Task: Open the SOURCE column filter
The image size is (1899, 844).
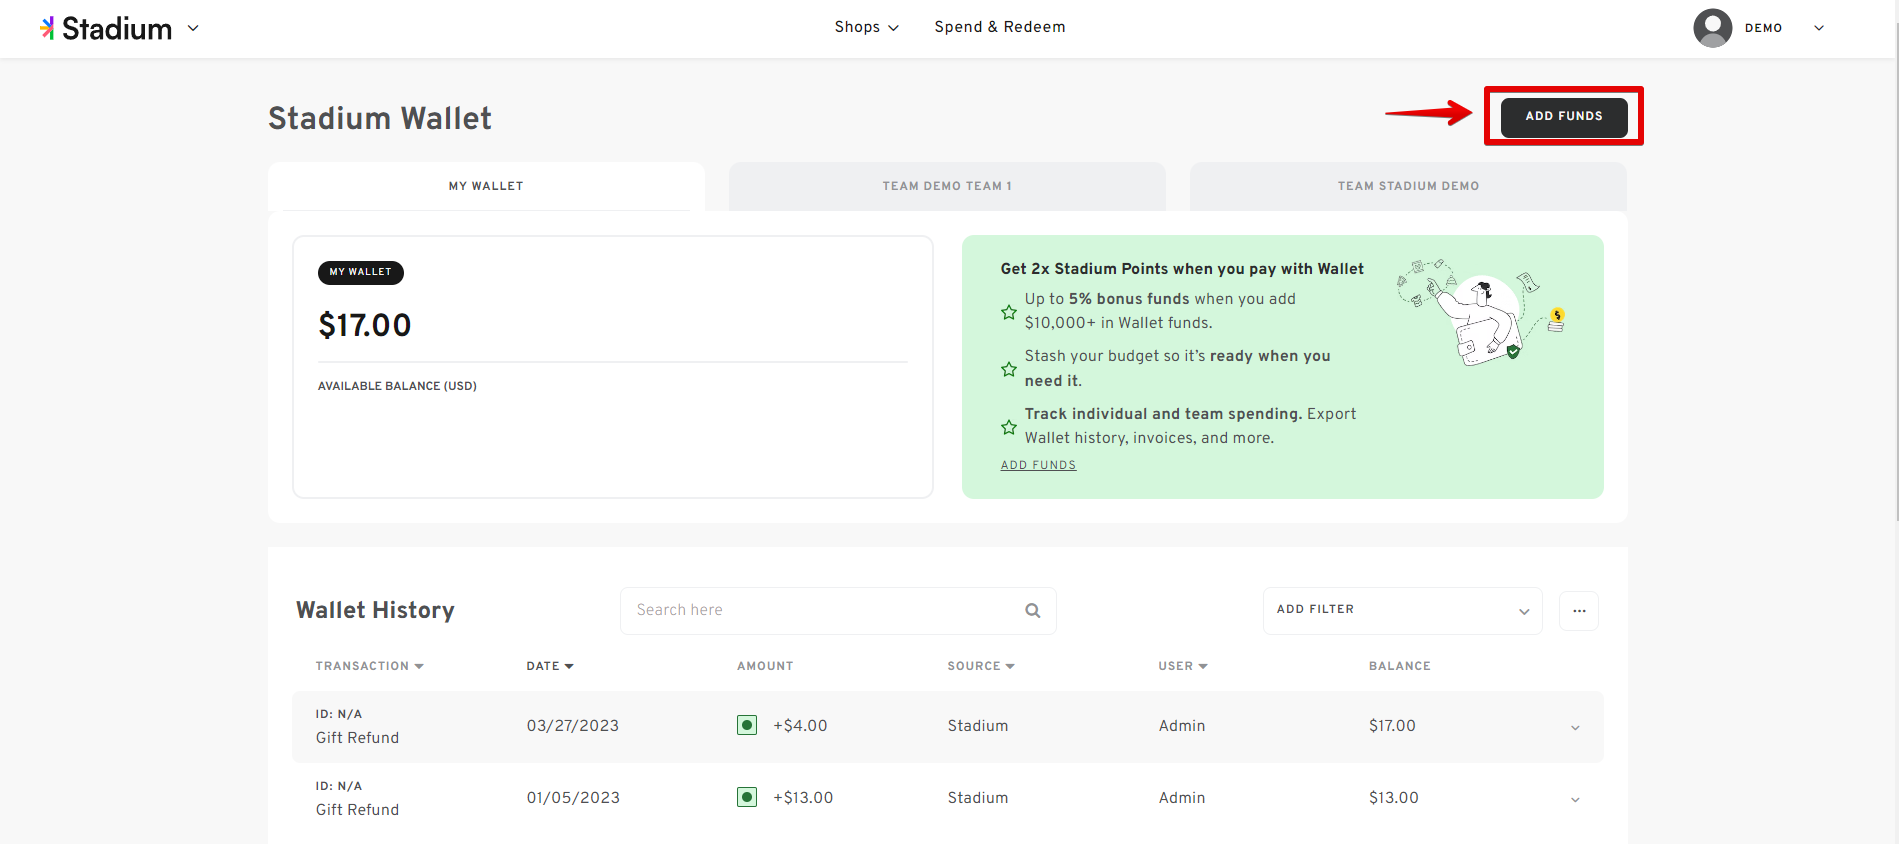Action: click(981, 666)
